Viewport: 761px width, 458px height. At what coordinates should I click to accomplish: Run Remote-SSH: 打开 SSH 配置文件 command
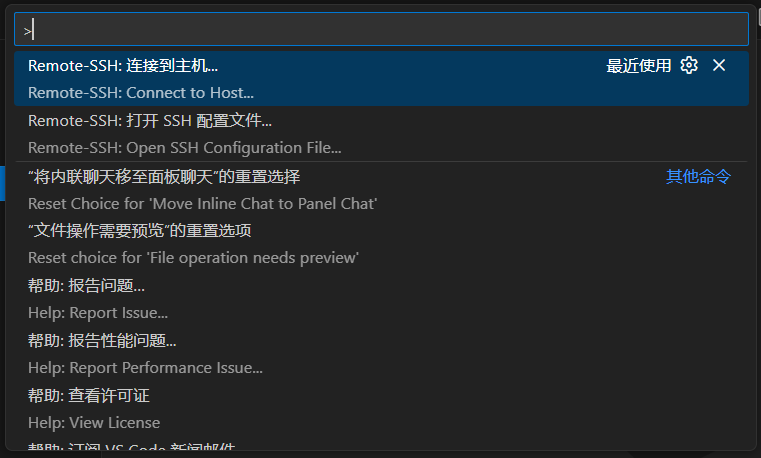[150, 121]
